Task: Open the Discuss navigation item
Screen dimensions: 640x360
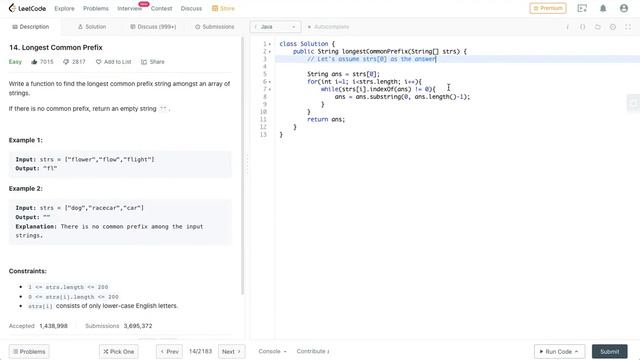Action: coord(191,8)
